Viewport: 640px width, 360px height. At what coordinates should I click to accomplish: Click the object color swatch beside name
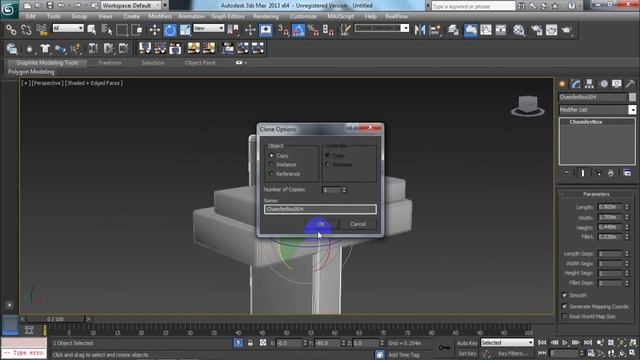pyautogui.click(x=632, y=97)
